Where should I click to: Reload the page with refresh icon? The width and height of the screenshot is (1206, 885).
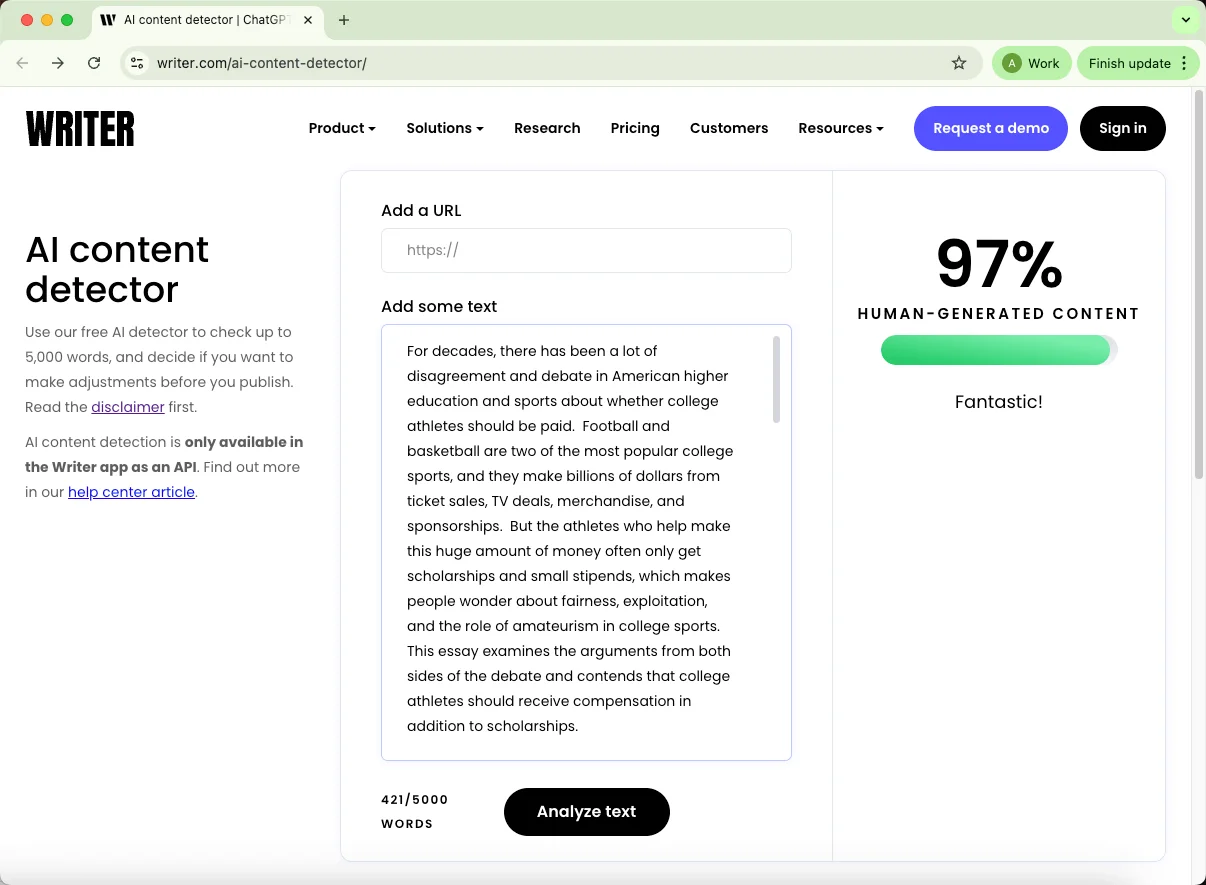click(94, 63)
